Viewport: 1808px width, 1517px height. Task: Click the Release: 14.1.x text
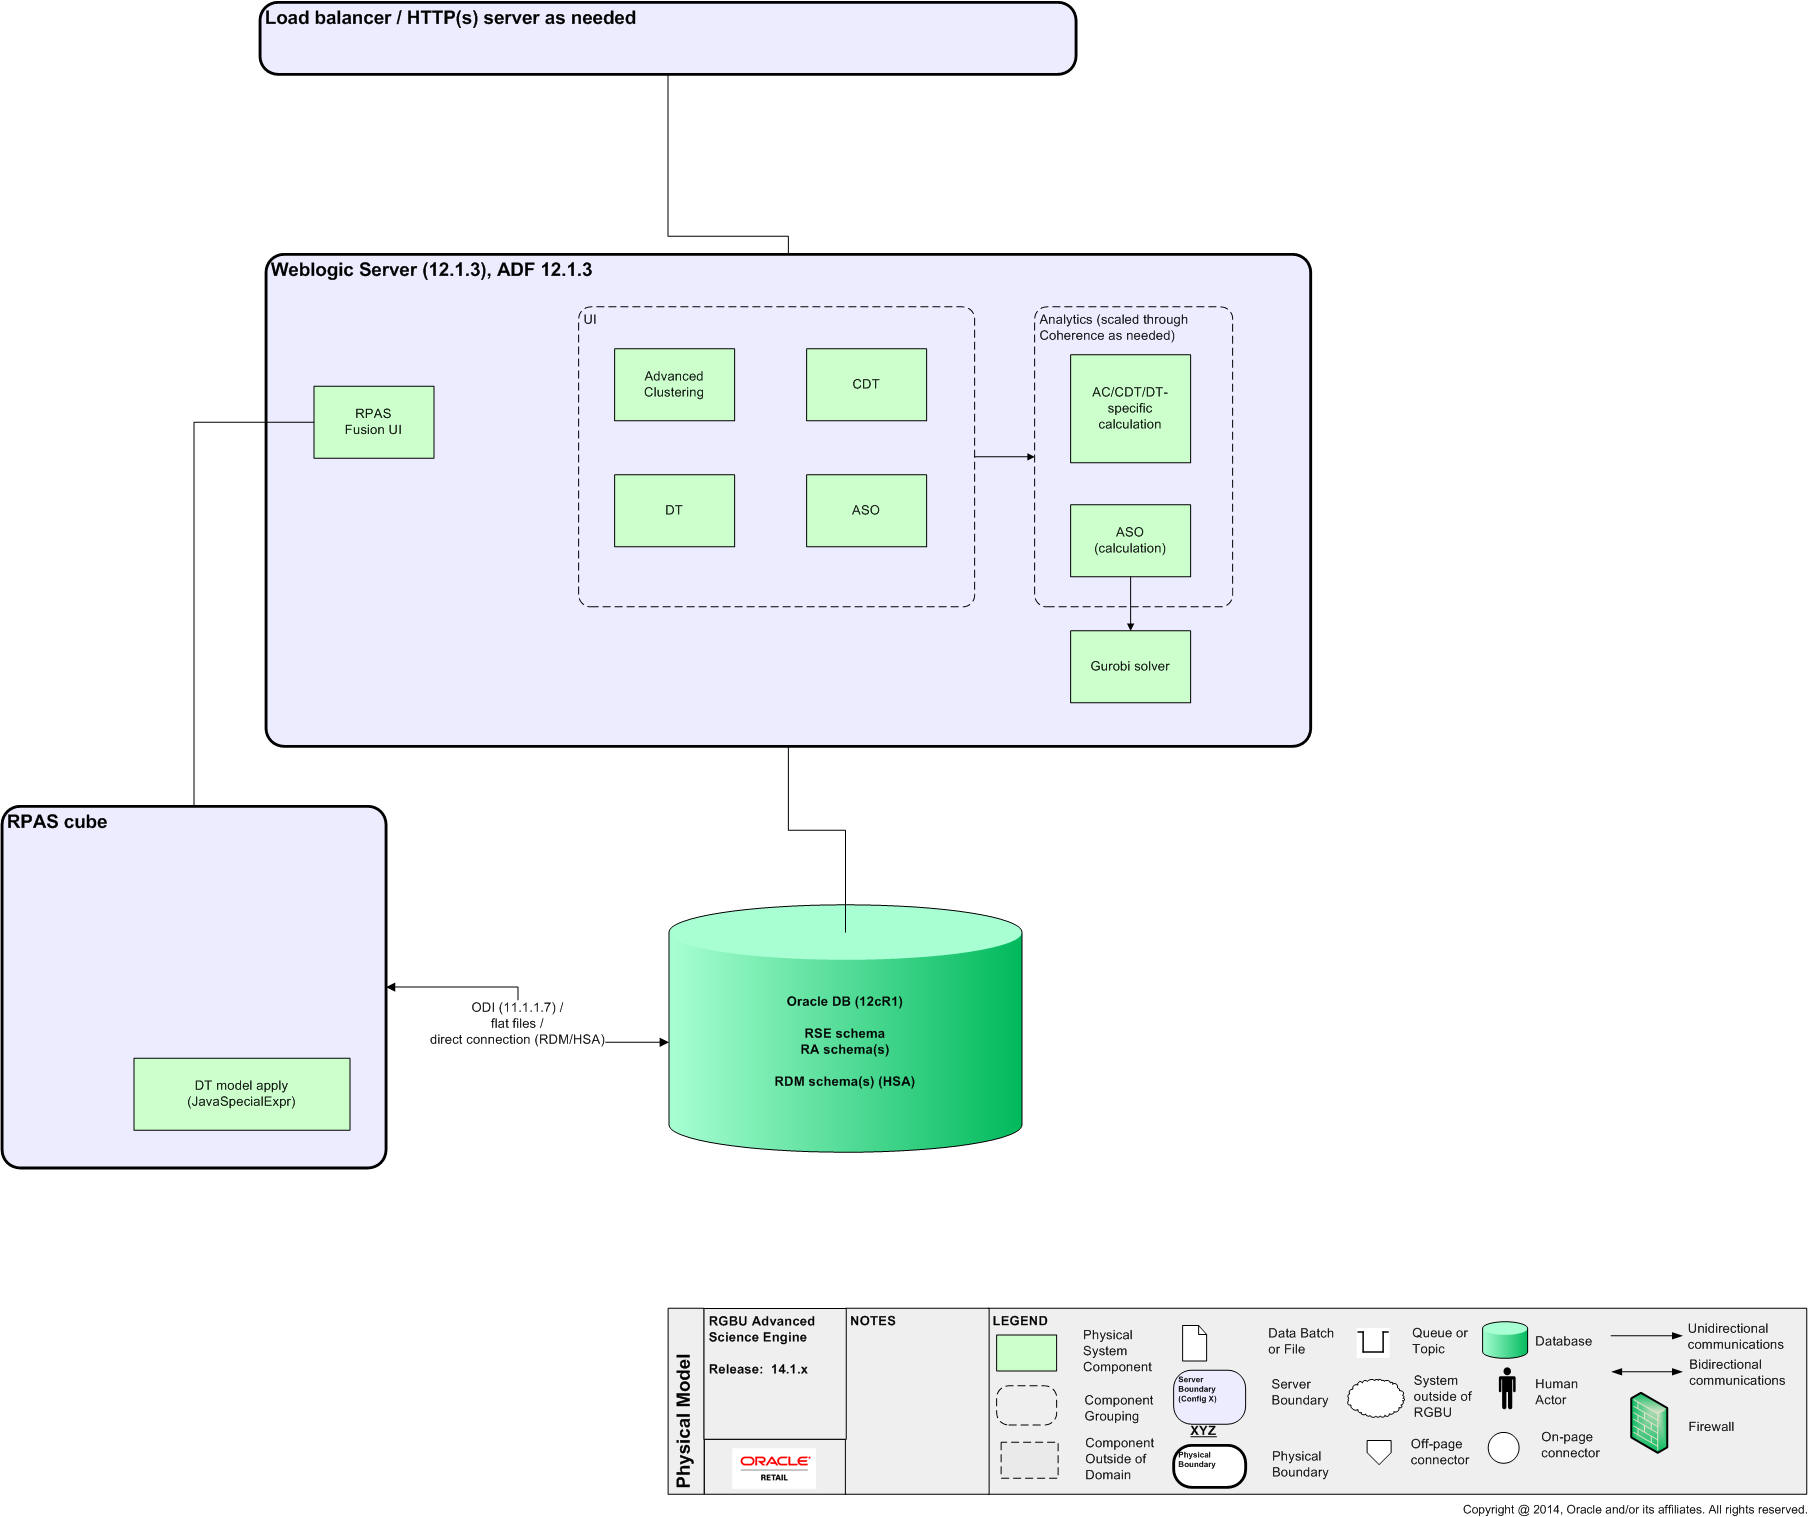(x=758, y=1369)
